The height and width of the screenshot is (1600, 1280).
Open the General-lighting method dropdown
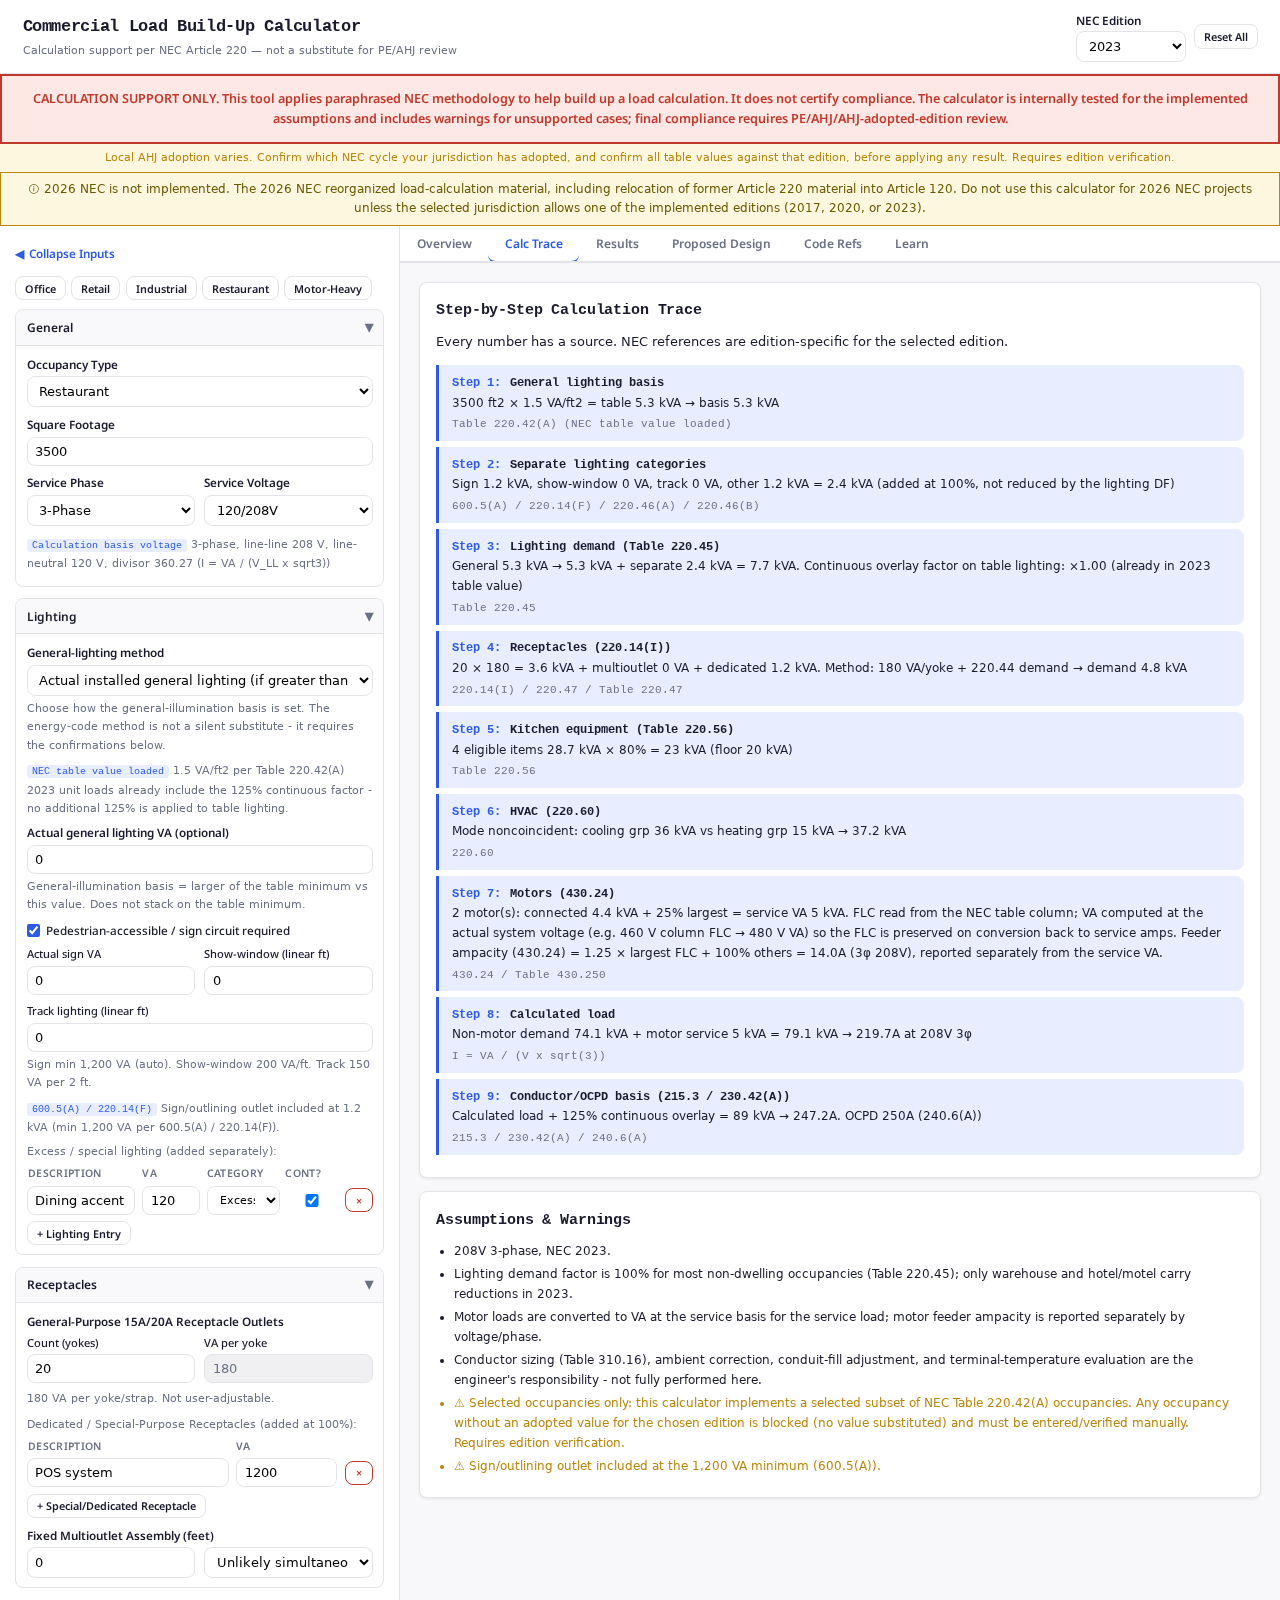click(200, 680)
